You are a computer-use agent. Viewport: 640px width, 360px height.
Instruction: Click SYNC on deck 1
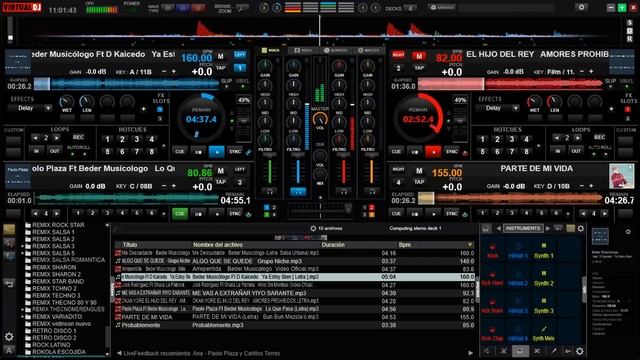pyautogui.click(x=235, y=152)
